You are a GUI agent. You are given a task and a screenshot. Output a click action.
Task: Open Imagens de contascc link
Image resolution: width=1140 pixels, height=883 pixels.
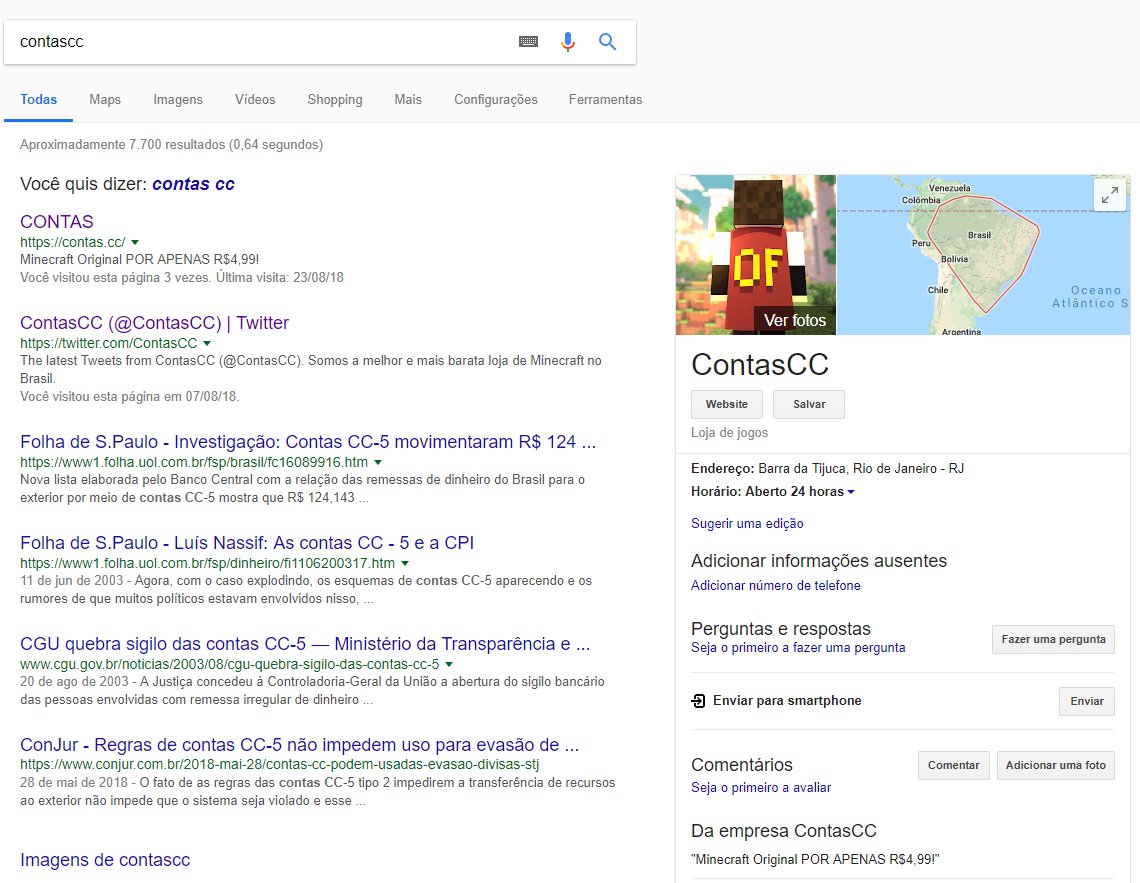pos(105,860)
